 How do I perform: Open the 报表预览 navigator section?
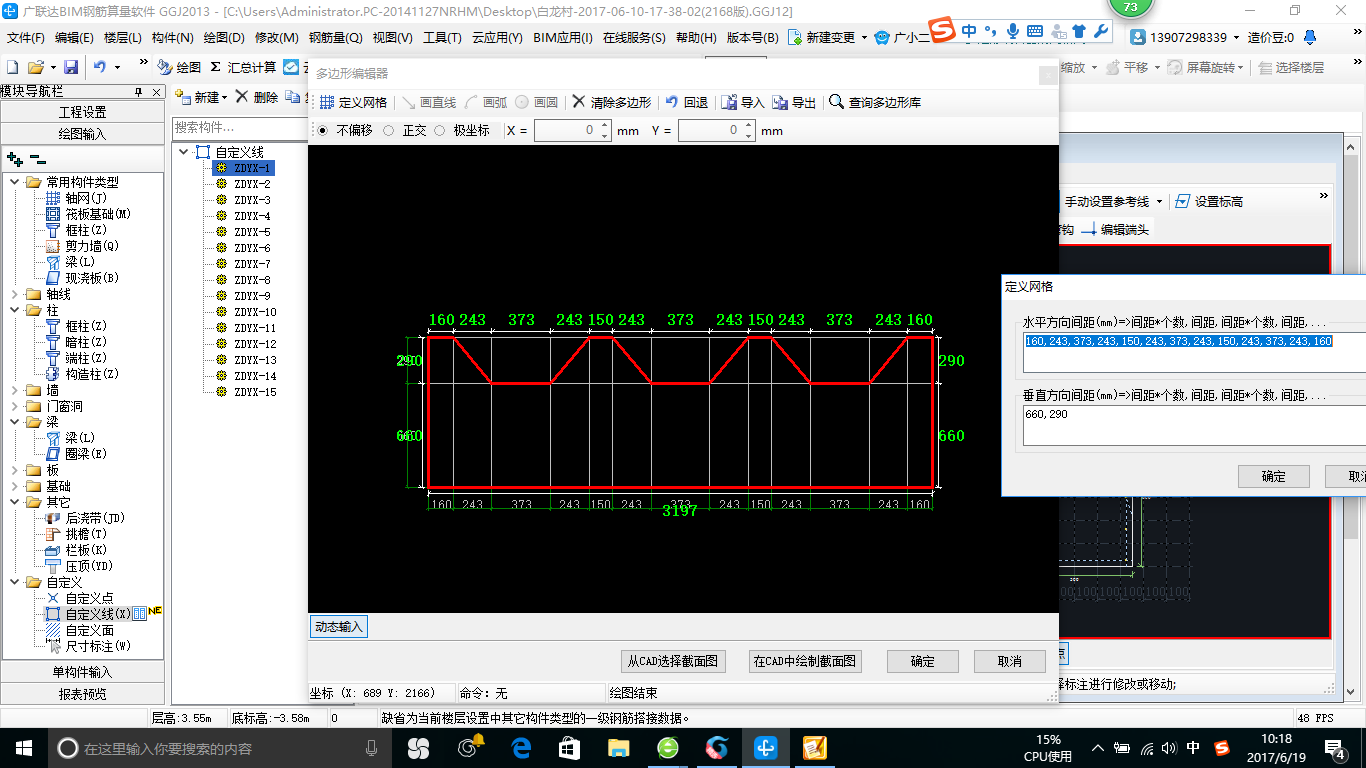click(x=82, y=693)
